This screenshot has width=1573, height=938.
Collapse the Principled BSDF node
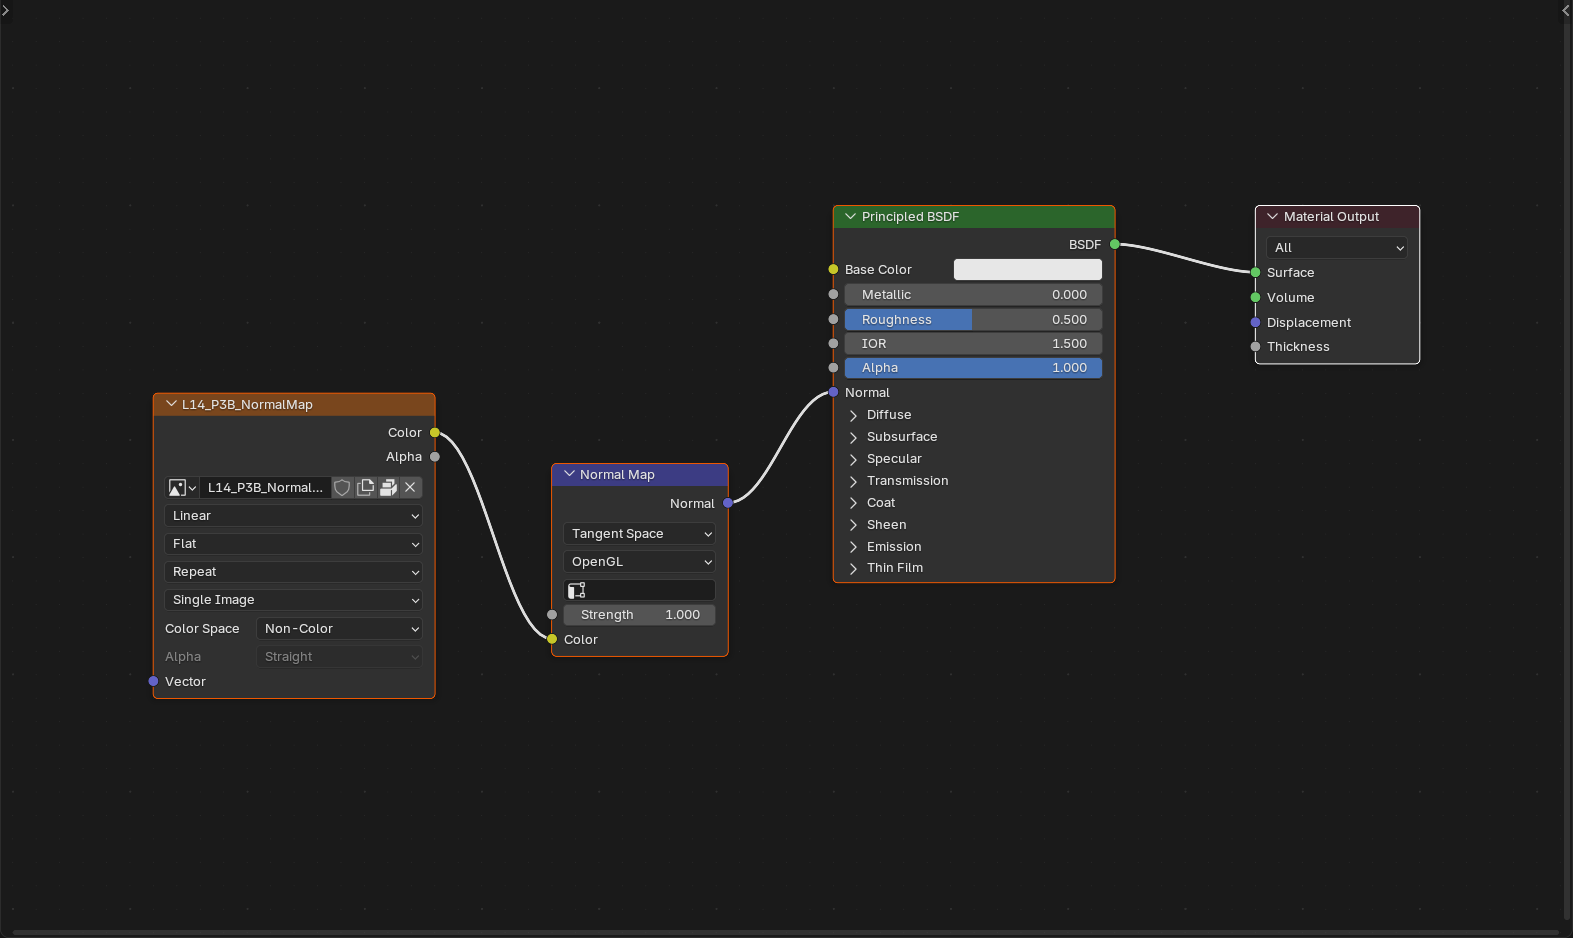(851, 216)
